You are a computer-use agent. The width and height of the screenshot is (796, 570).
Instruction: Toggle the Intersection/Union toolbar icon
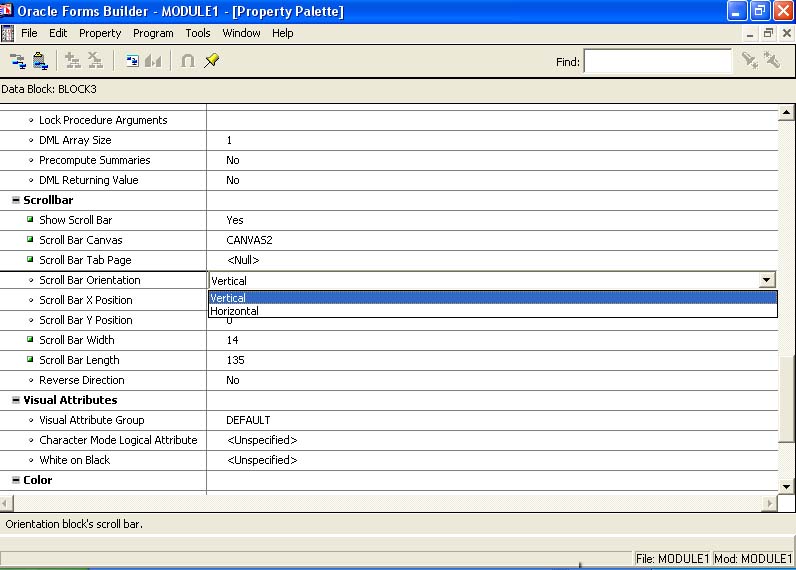click(187, 61)
